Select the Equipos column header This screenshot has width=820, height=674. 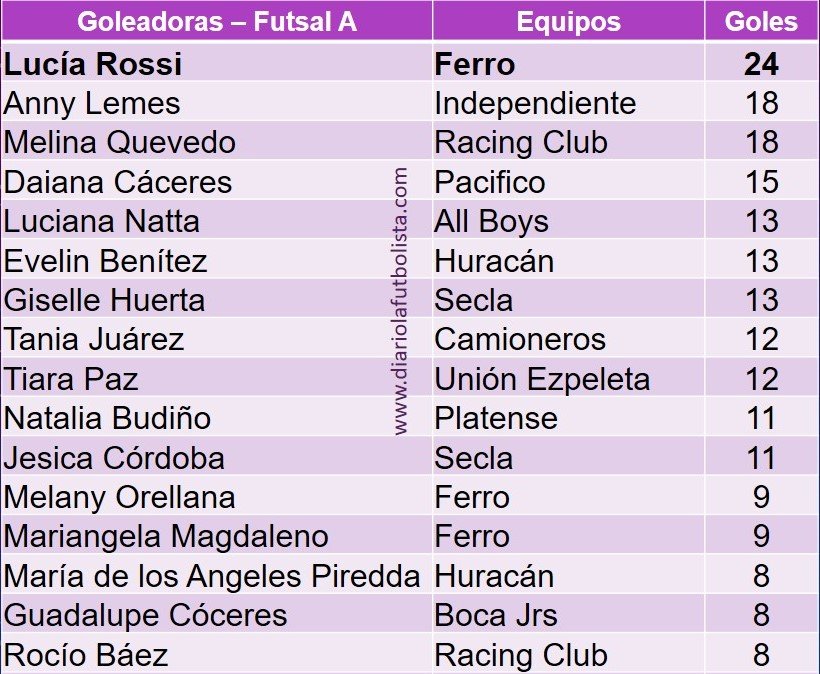point(568,21)
